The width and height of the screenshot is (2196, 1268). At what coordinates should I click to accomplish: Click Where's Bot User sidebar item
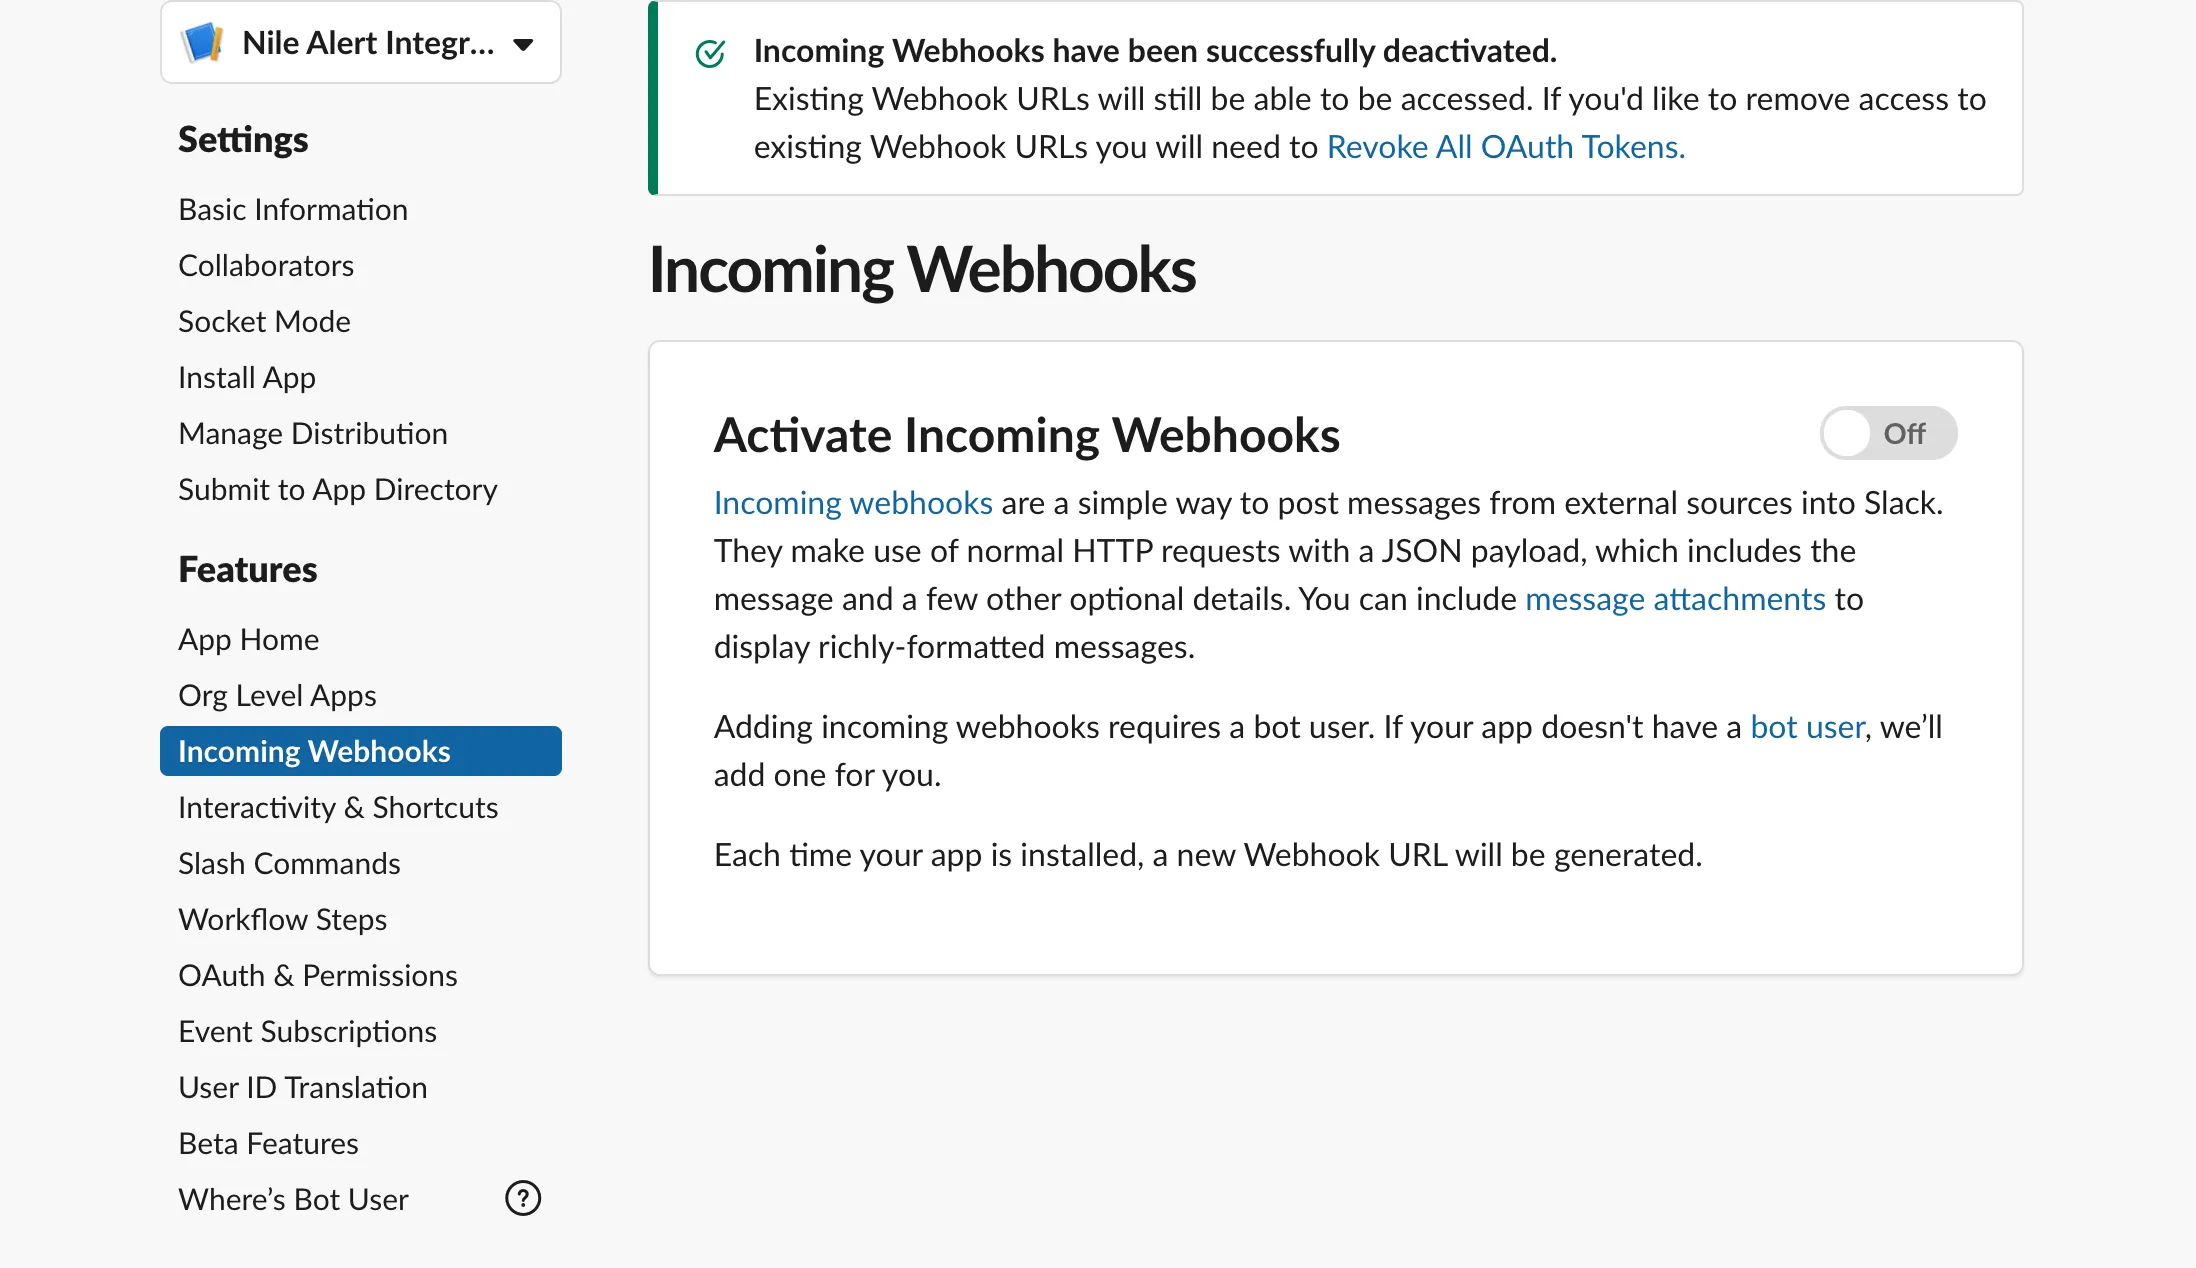[x=293, y=1200]
